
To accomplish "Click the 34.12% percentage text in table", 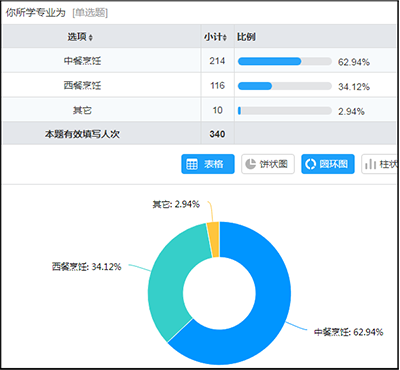I will point(354,87).
